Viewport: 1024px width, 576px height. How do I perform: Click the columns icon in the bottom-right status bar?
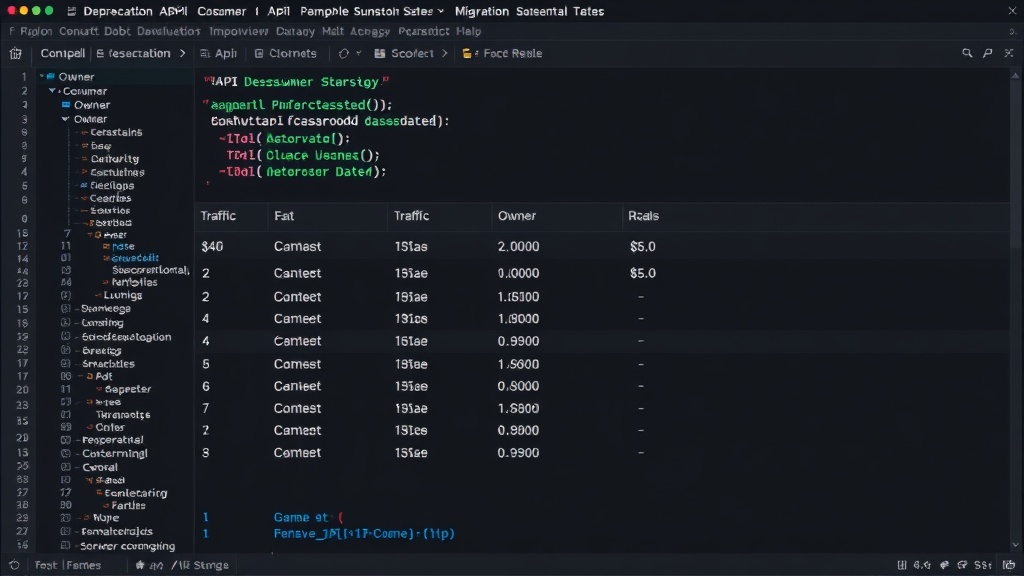tap(902, 565)
